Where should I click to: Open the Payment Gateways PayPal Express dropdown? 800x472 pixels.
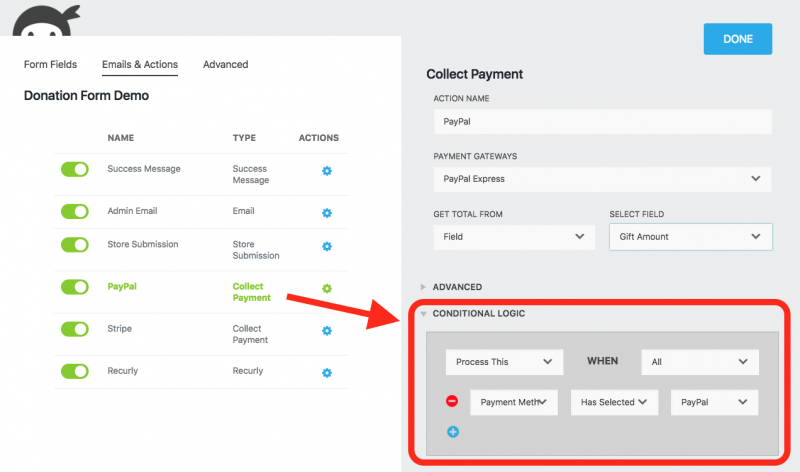(603, 179)
